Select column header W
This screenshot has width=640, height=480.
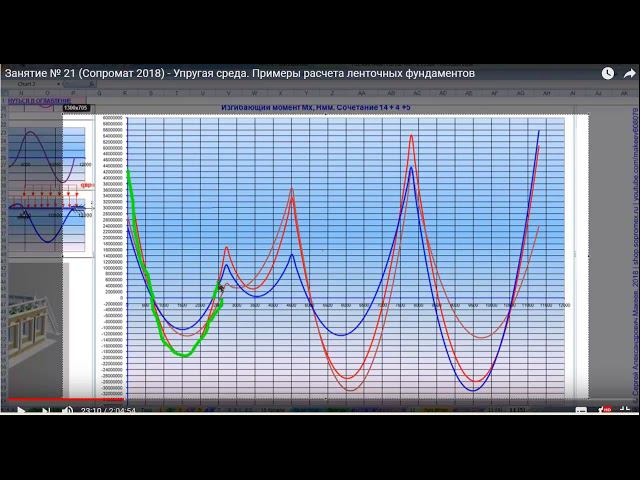coord(254,93)
